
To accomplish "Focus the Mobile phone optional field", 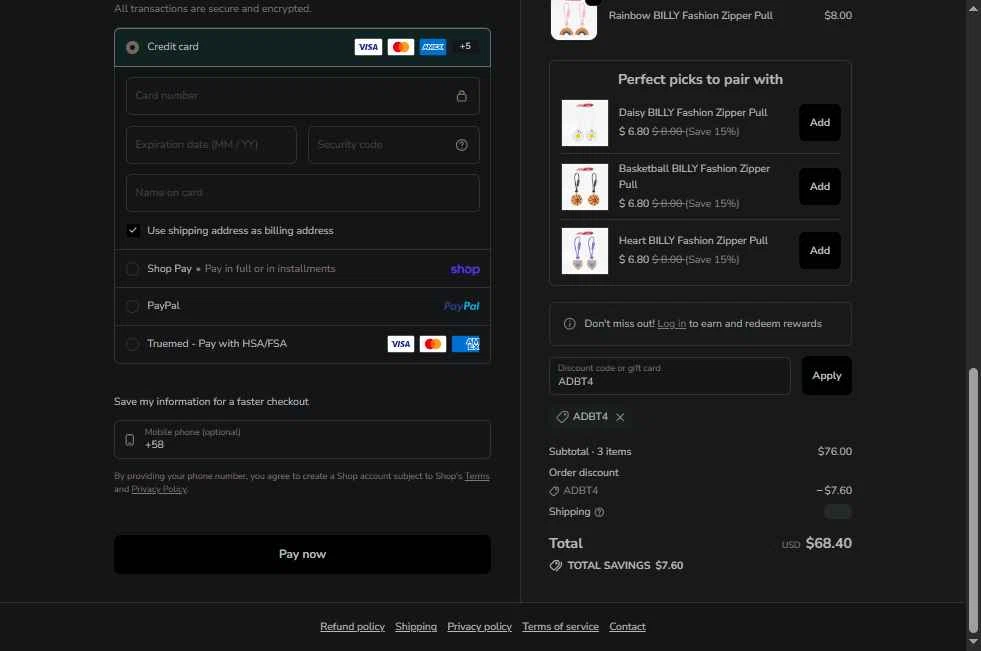I will 302,440.
